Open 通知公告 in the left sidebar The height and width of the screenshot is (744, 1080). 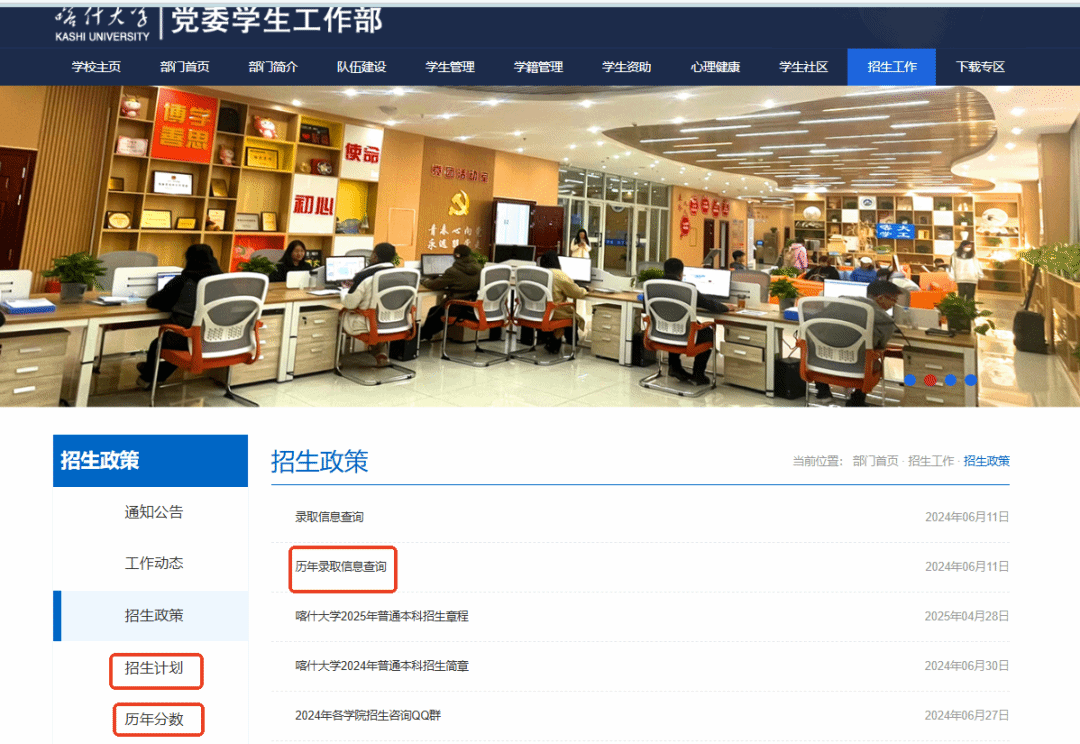[154, 512]
